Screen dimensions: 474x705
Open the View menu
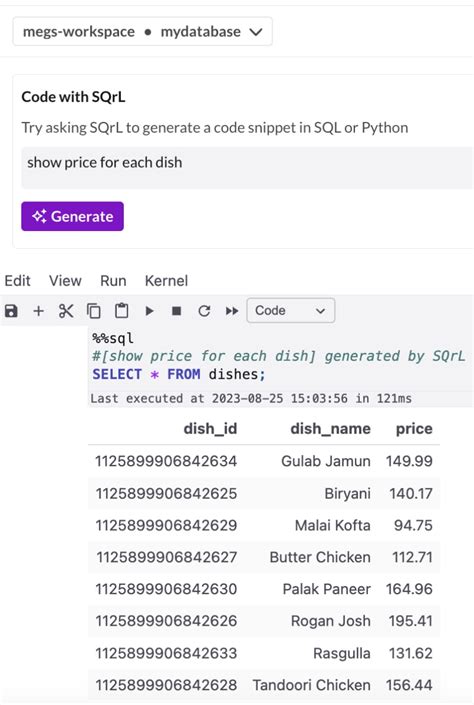coord(65,281)
